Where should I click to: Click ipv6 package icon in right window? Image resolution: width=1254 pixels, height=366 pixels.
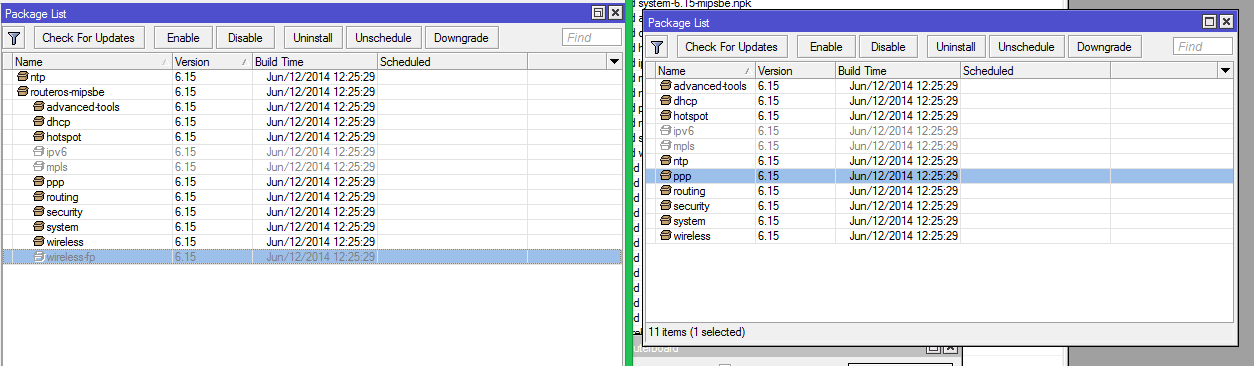pyautogui.click(x=666, y=131)
